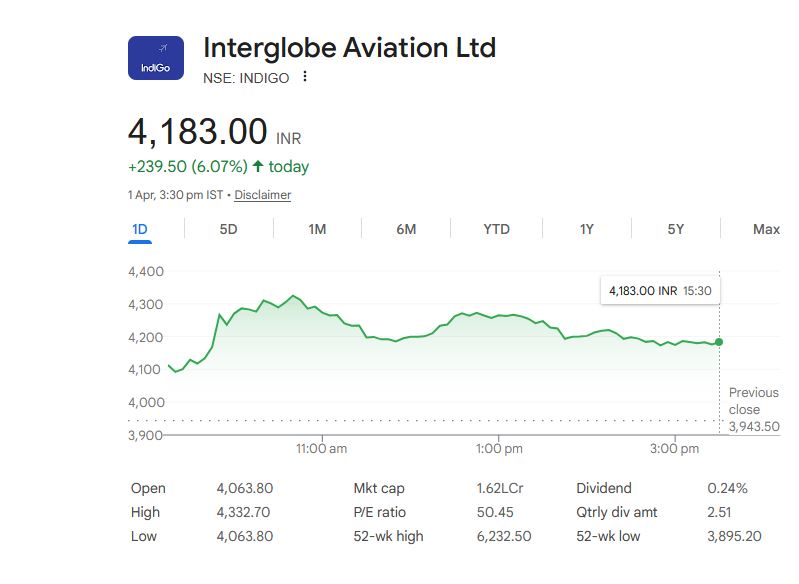Click the IndiGo company logo
The width and height of the screenshot is (799, 584).
[x=155, y=58]
